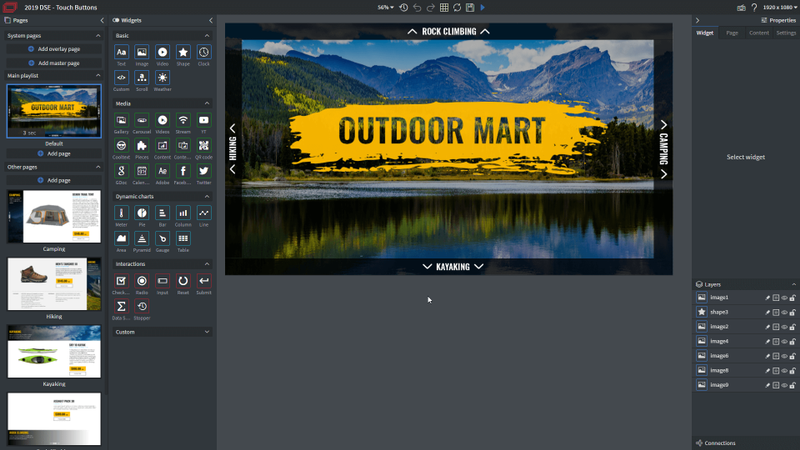Select the Weather widget
This screenshot has height=450, width=800.
coord(163,78)
